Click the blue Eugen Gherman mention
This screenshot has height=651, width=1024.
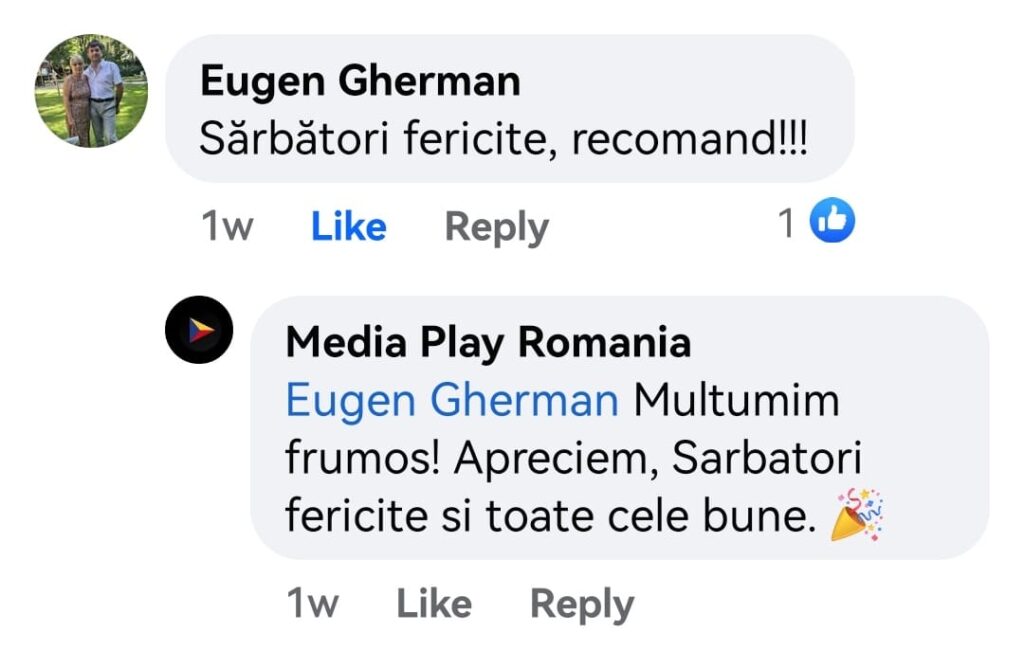point(452,401)
